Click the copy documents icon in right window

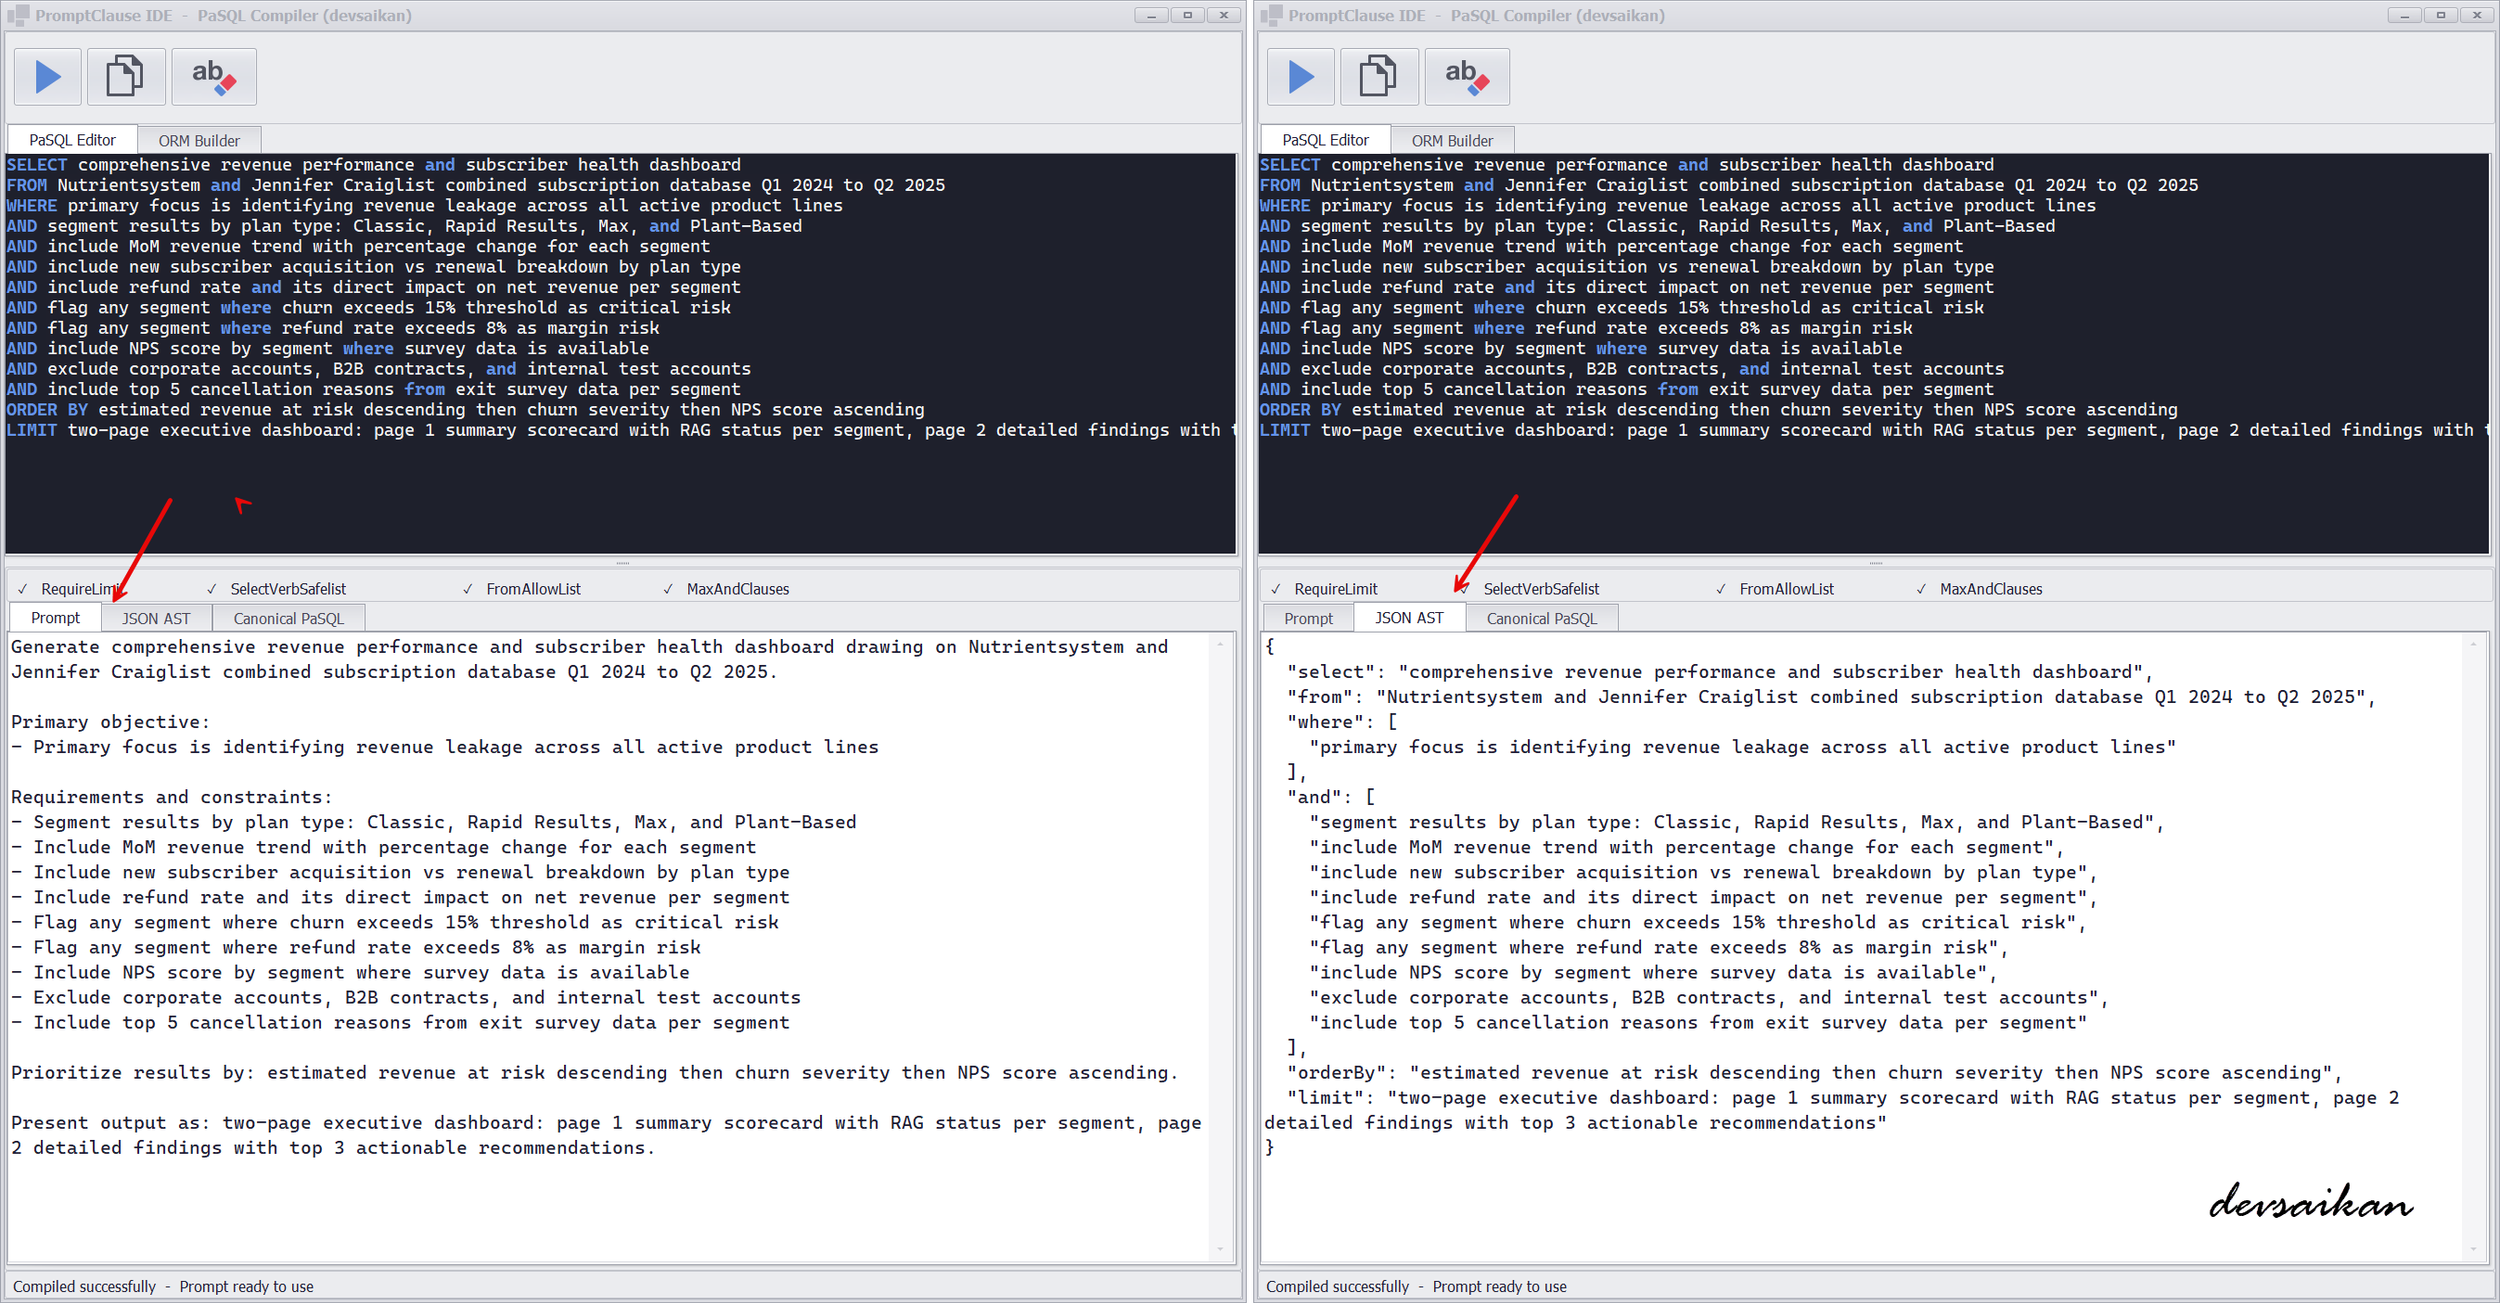1378,77
